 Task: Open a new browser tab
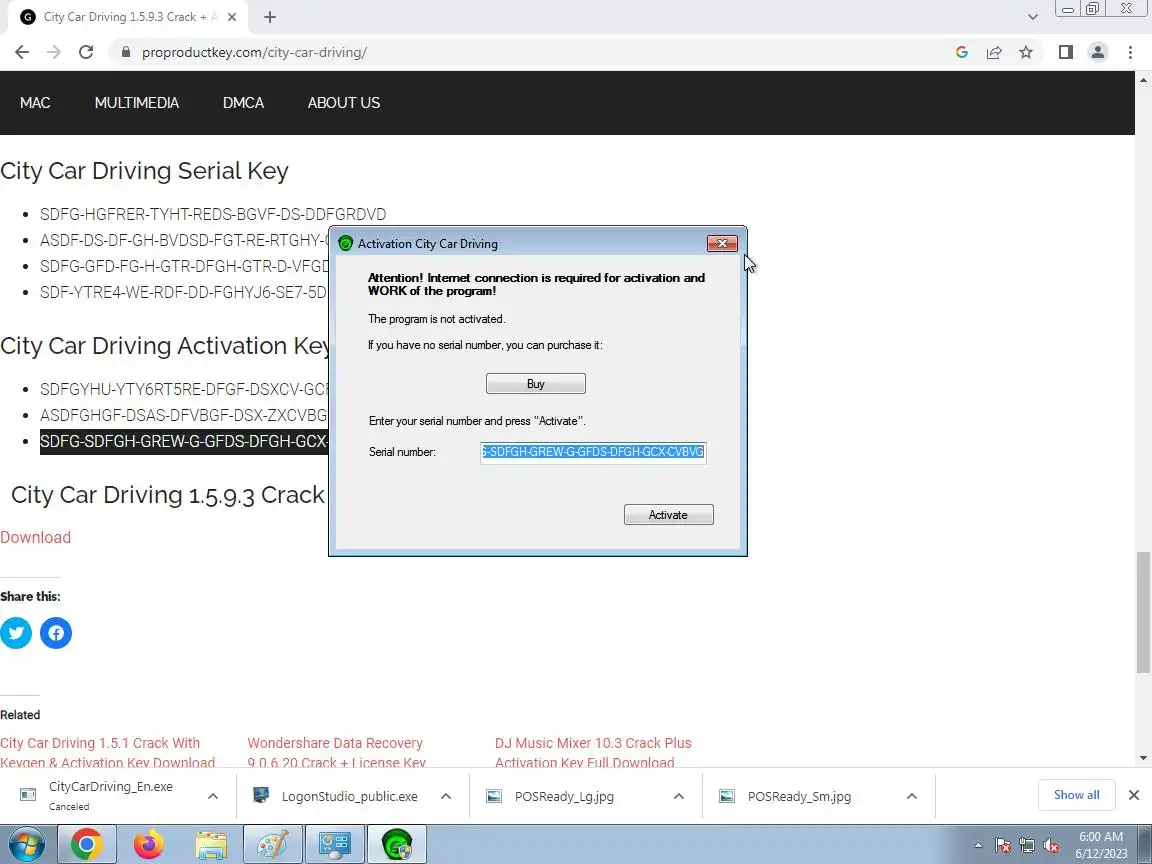coord(270,17)
